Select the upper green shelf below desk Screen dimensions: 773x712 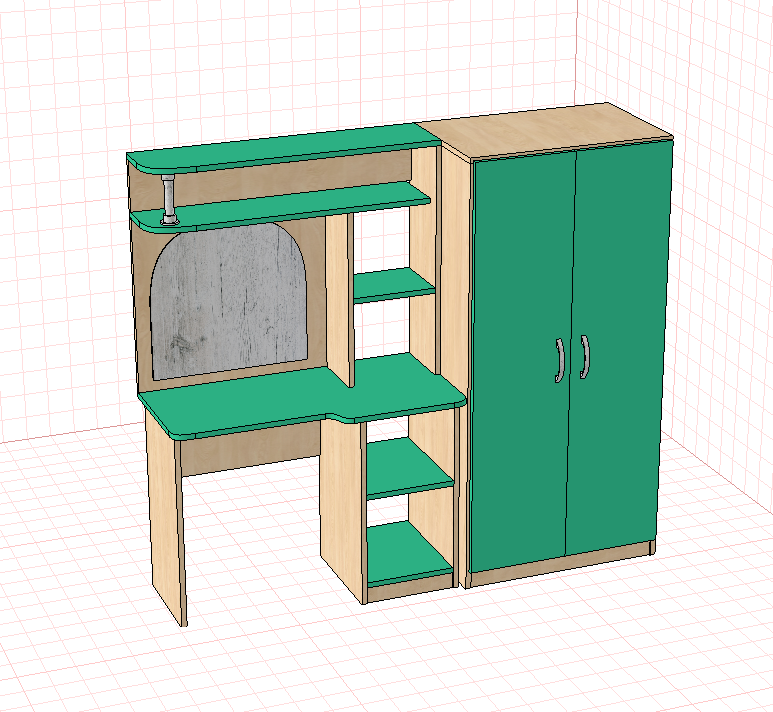point(410,468)
